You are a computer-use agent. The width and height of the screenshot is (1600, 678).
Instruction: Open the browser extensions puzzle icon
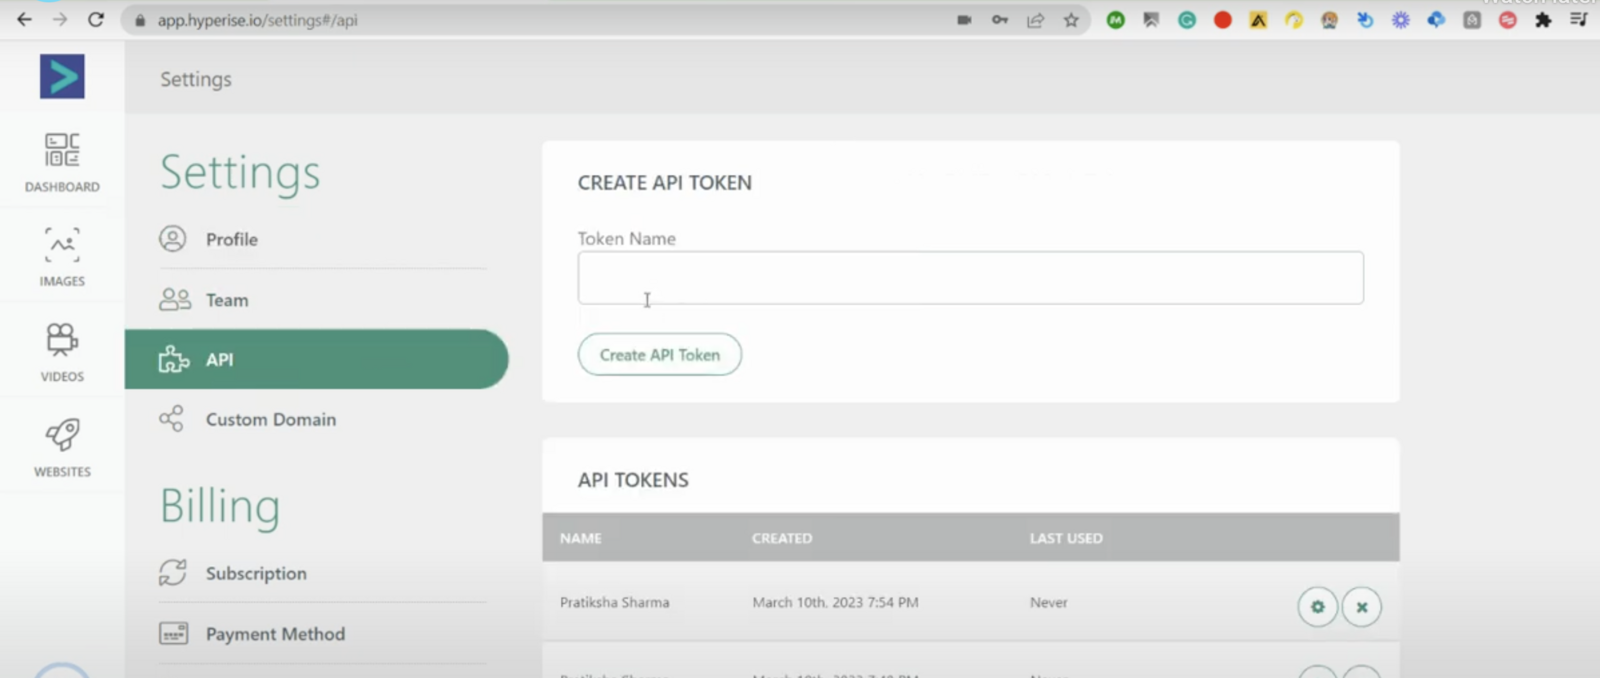coord(1543,20)
